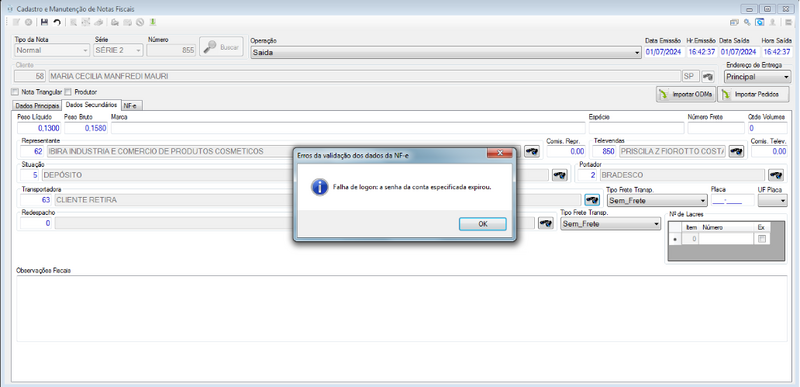Open Portador BRADESCO lookup binoculars icon

tap(776, 175)
